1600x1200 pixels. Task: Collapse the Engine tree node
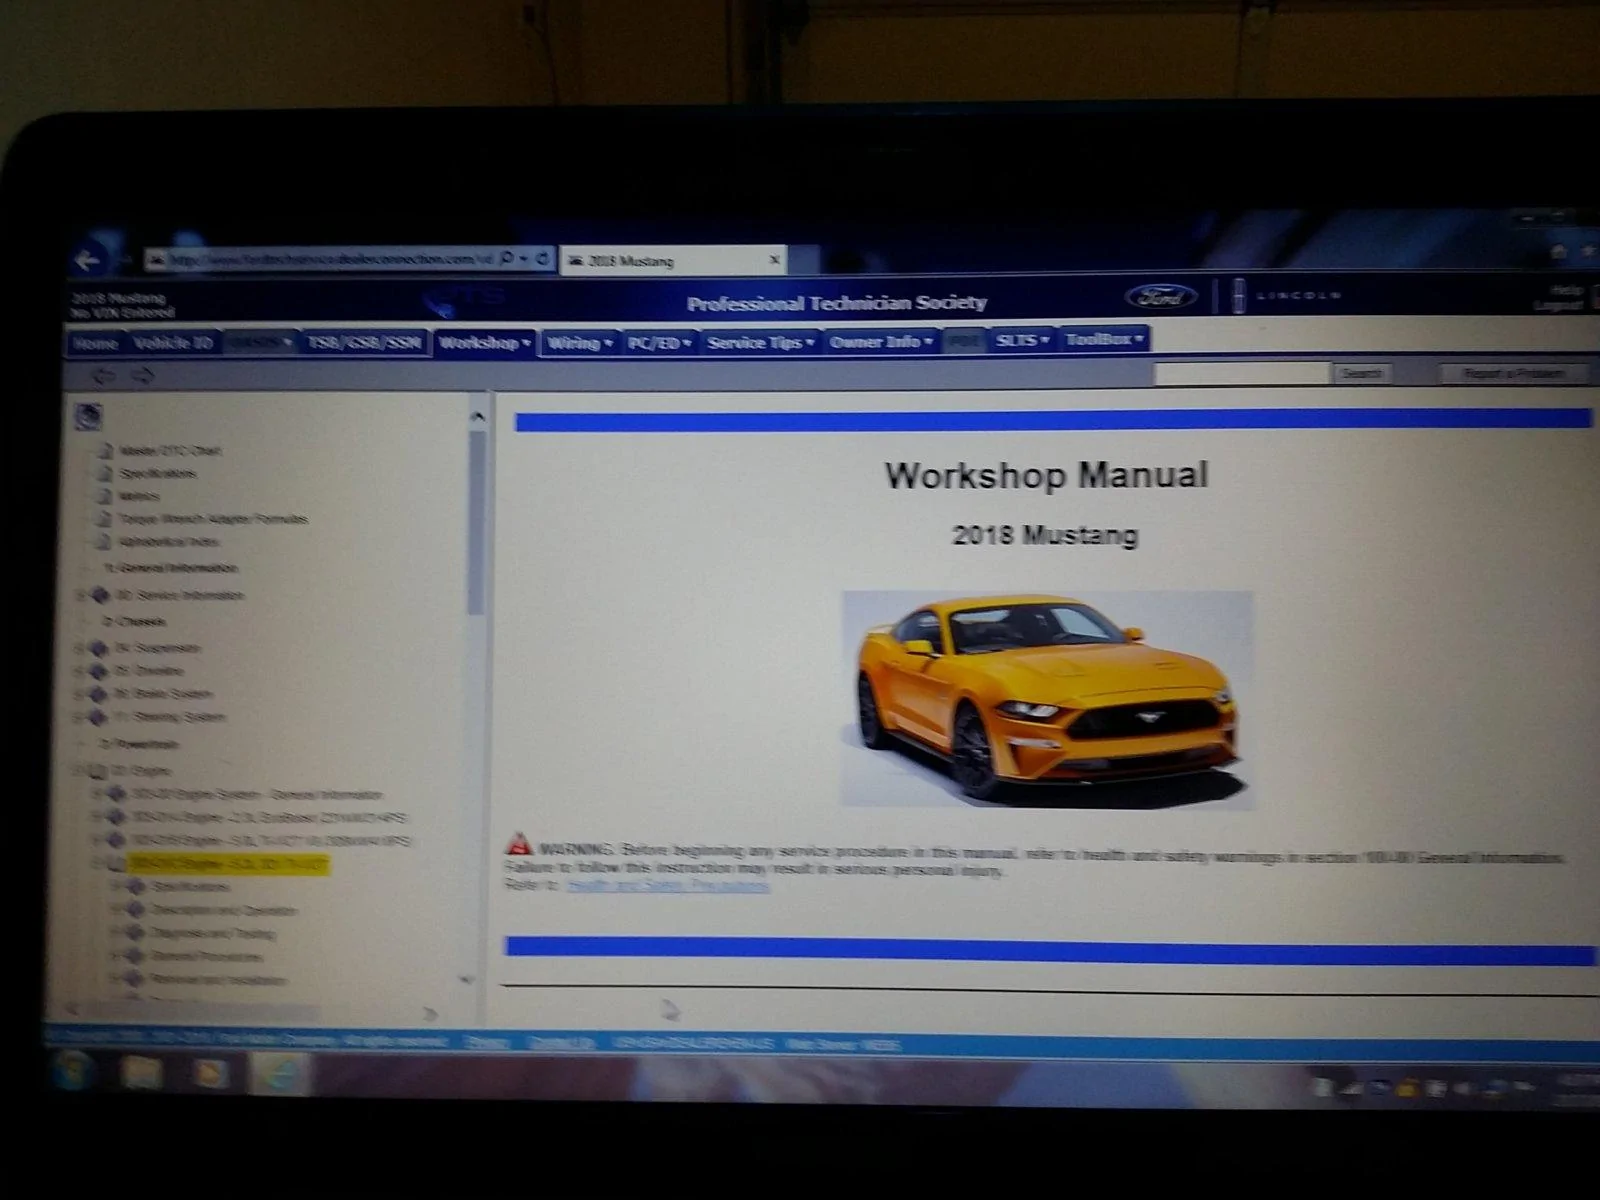tap(79, 771)
